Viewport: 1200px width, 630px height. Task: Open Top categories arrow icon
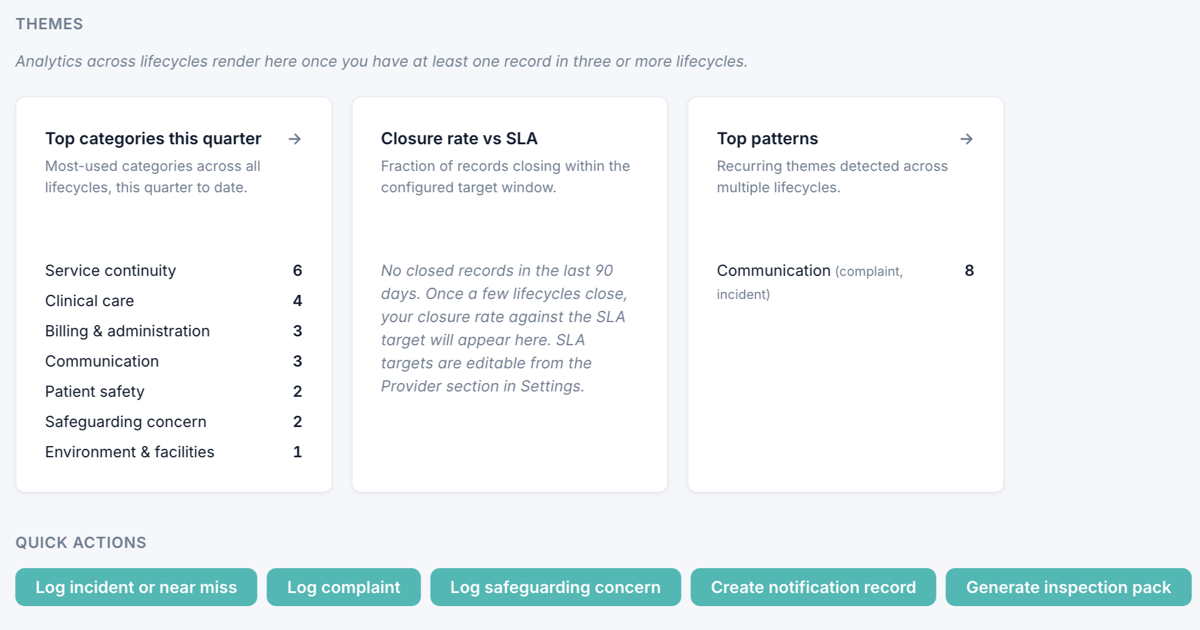295,139
